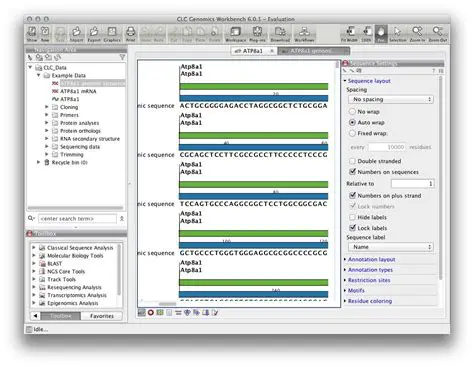Select the Auto wrap radio button
The height and width of the screenshot is (367, 474).
pyautogui.click(x=352, y=122)
